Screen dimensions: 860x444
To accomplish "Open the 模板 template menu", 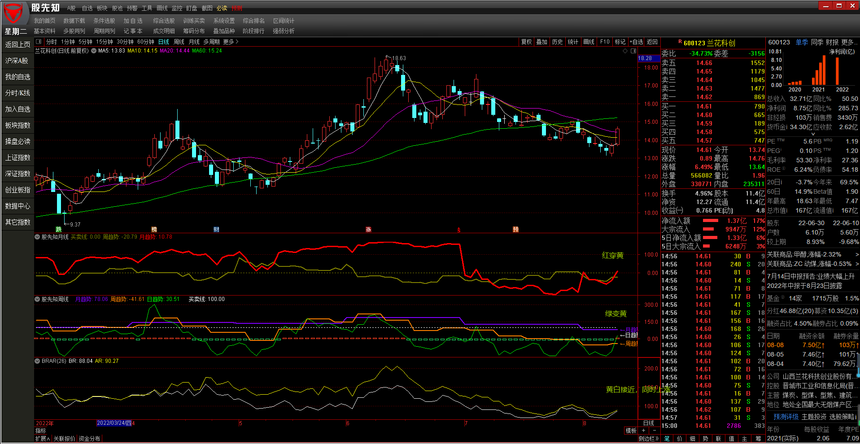I will (x=631, y=430).
